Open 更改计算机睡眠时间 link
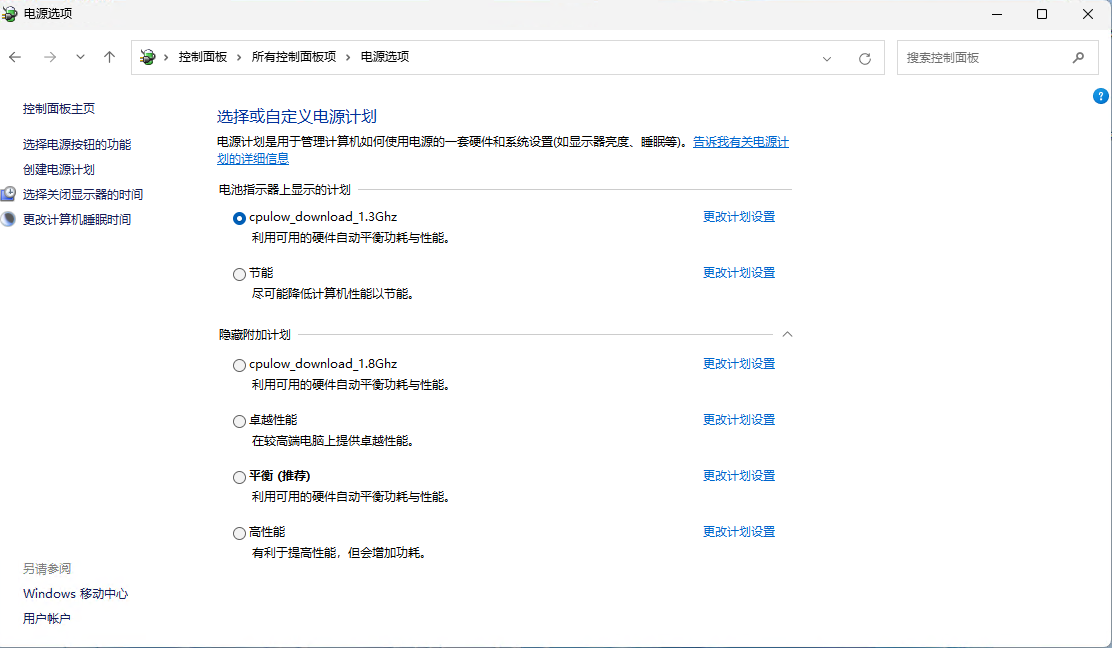 (x=77, y=220)
